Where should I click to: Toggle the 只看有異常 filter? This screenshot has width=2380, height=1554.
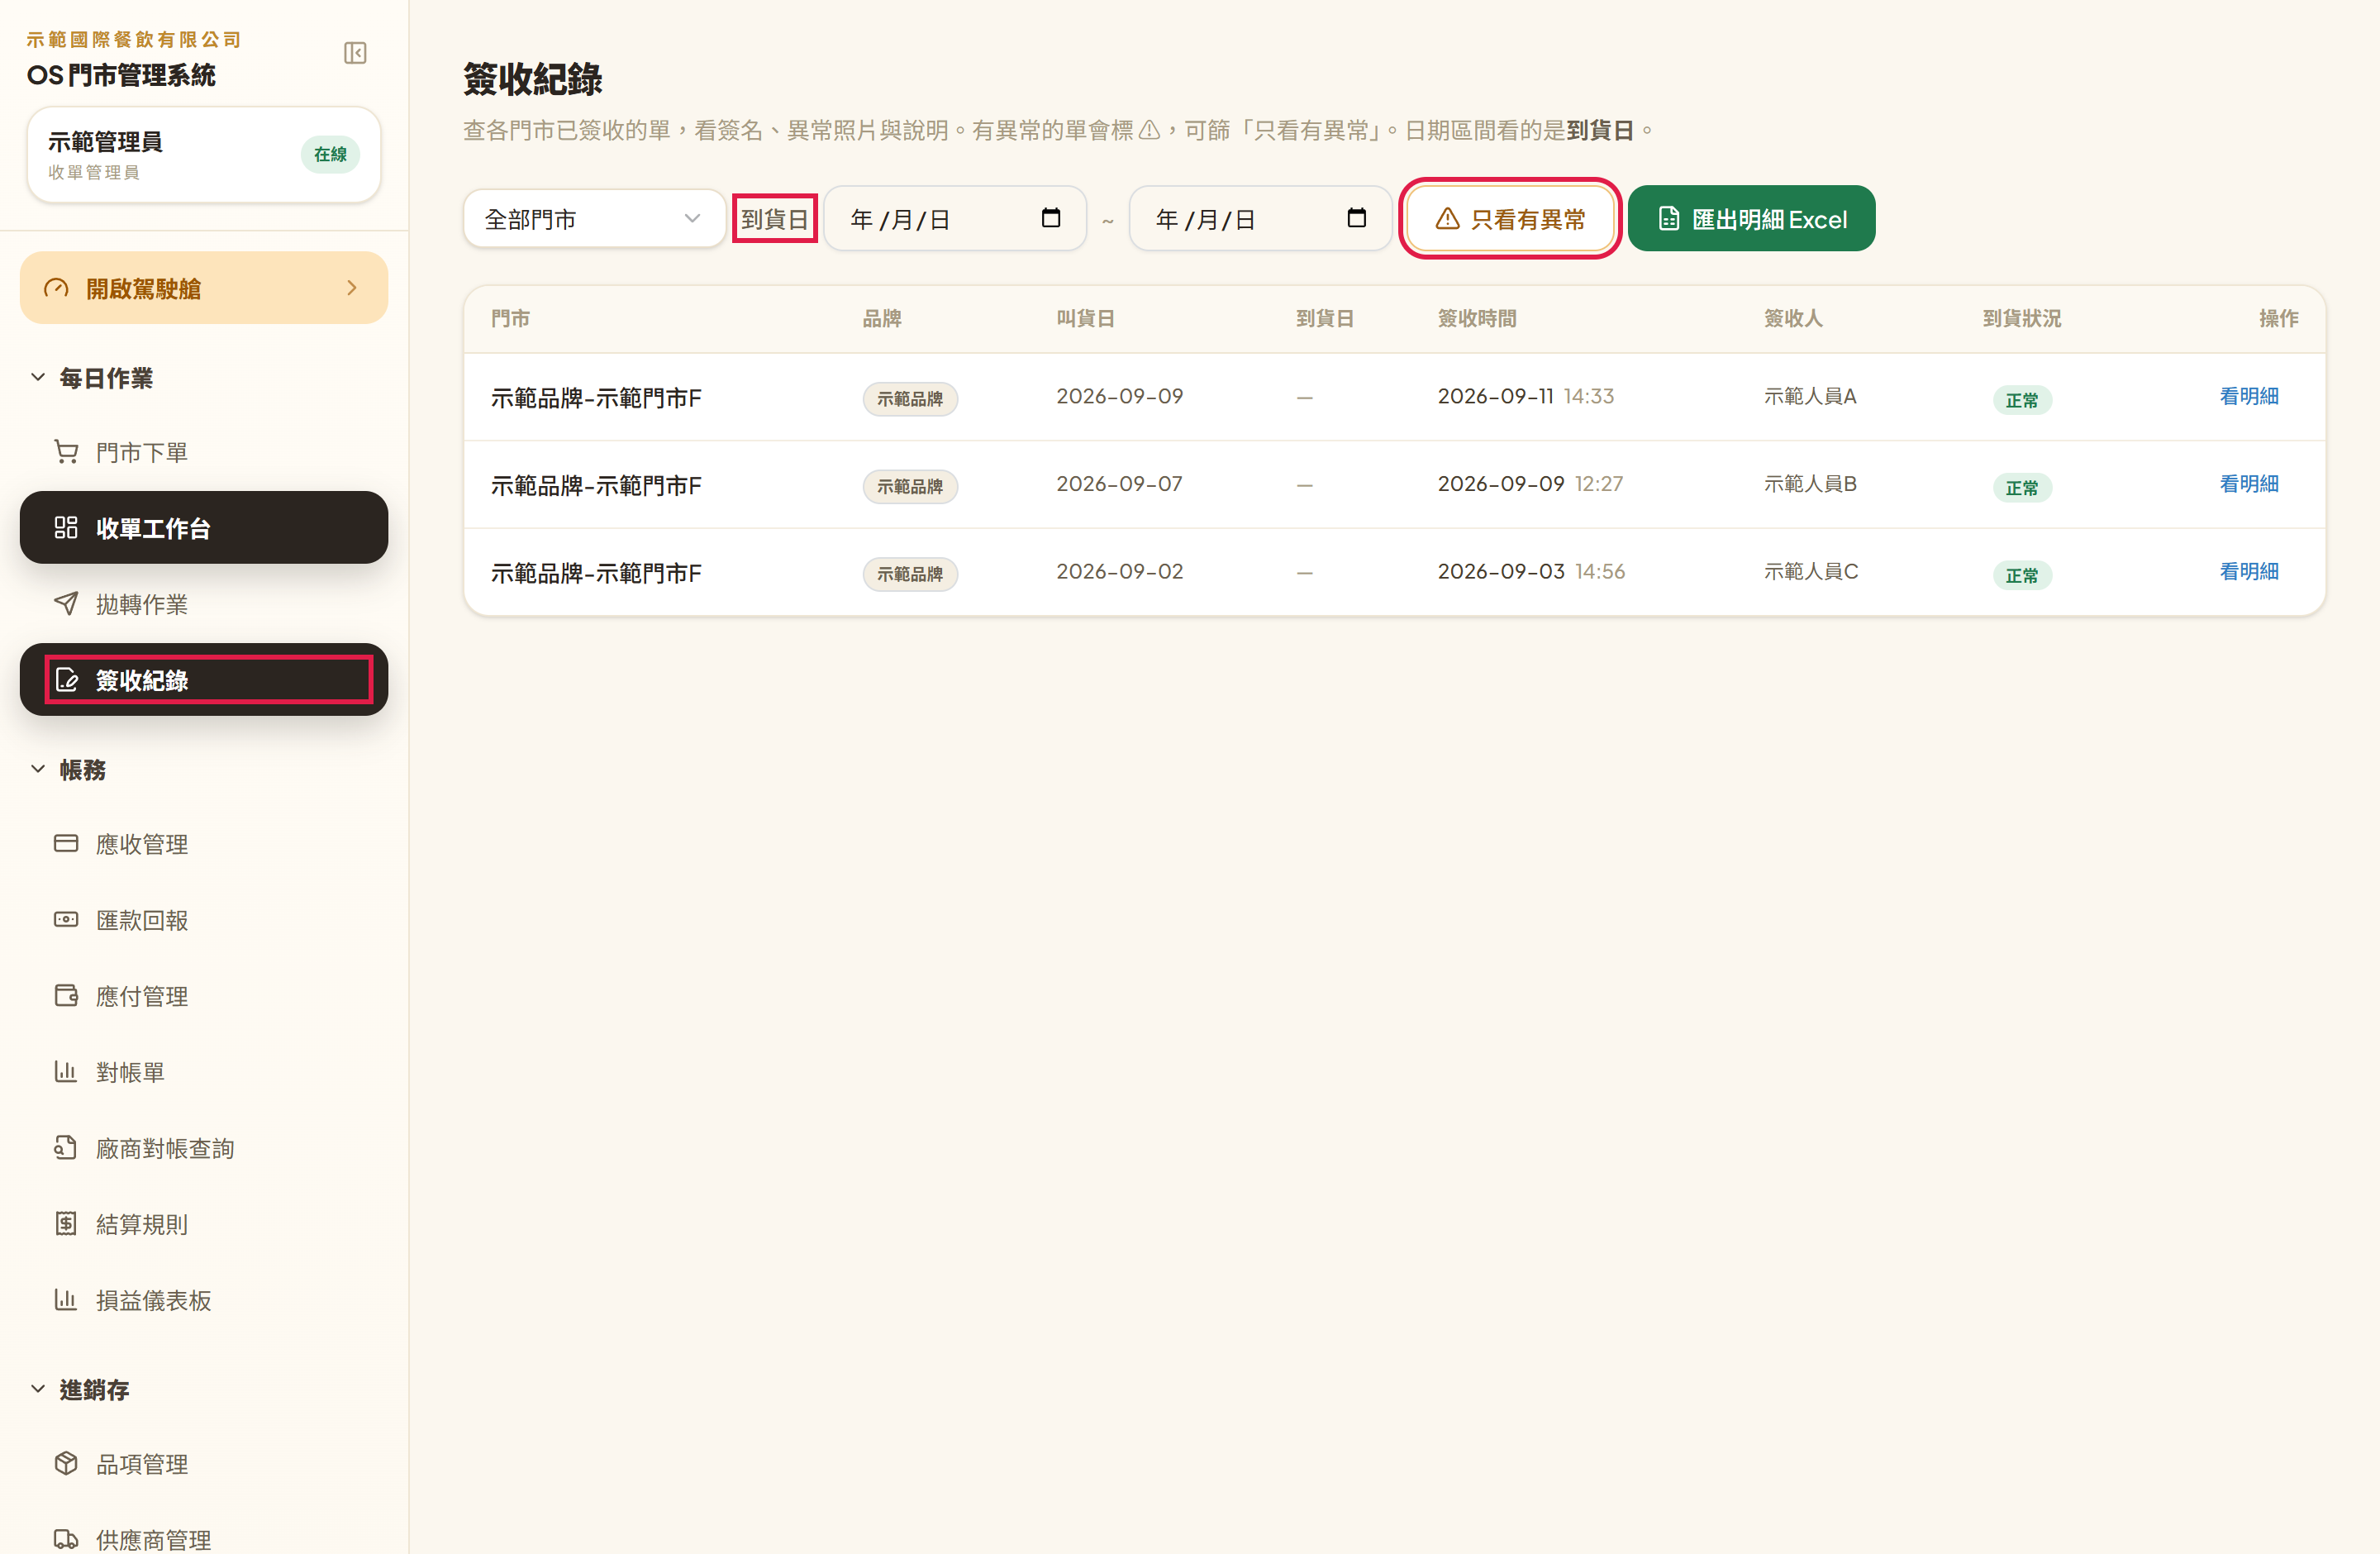pos(1510,218)
